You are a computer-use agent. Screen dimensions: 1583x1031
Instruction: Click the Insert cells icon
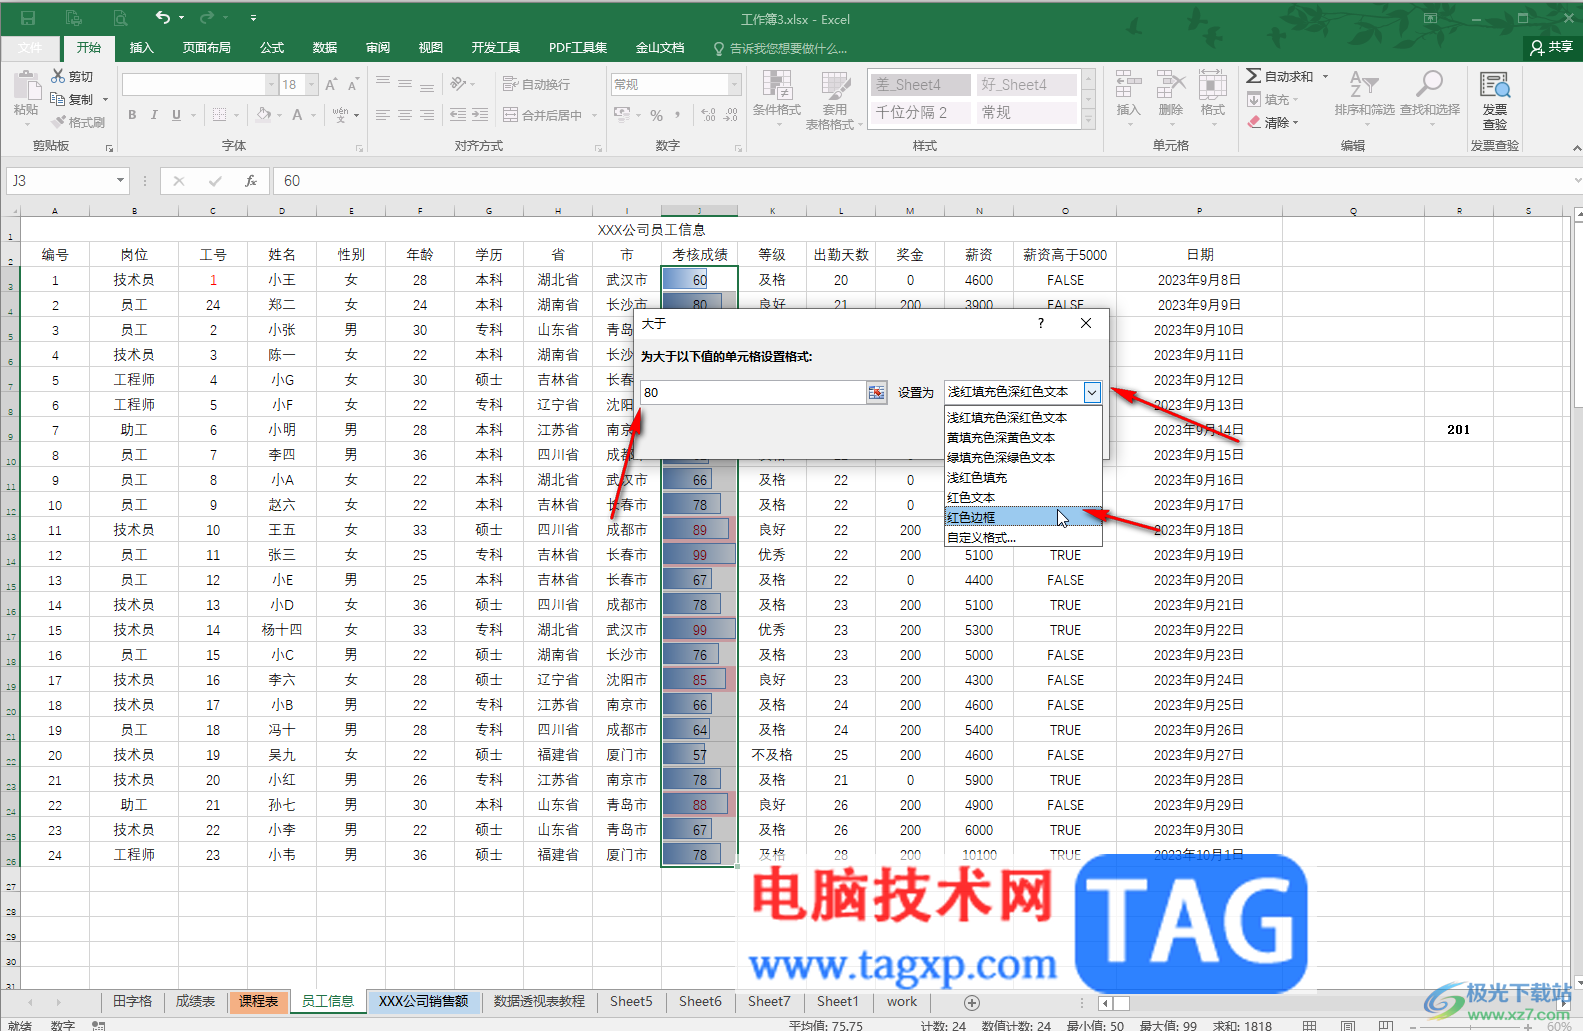click(x=1128, y=85)
